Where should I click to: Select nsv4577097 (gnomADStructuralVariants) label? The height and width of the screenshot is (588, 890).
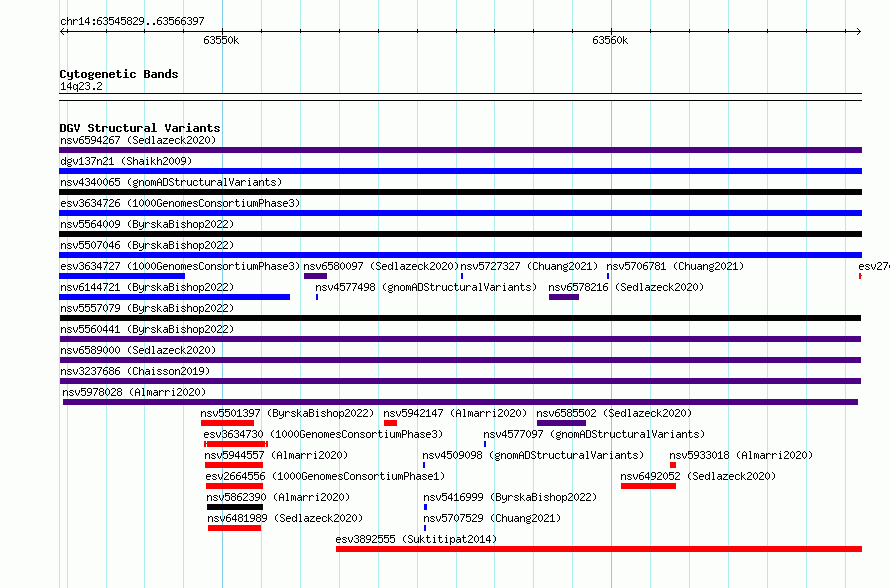coord(594,434)
